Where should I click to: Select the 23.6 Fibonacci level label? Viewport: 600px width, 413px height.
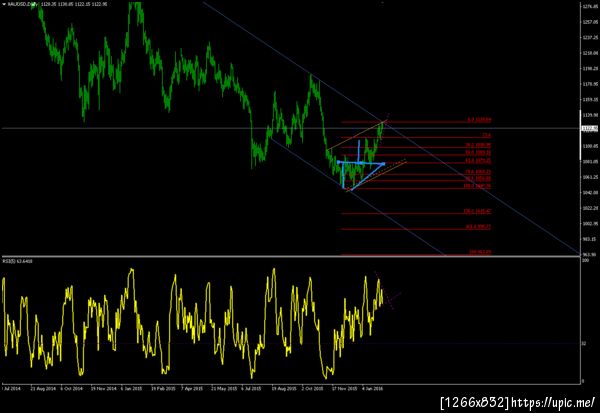pos(486,135)
